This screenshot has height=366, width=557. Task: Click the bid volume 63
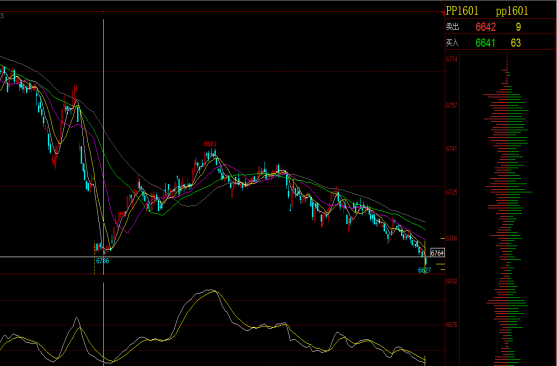(516, 43)
